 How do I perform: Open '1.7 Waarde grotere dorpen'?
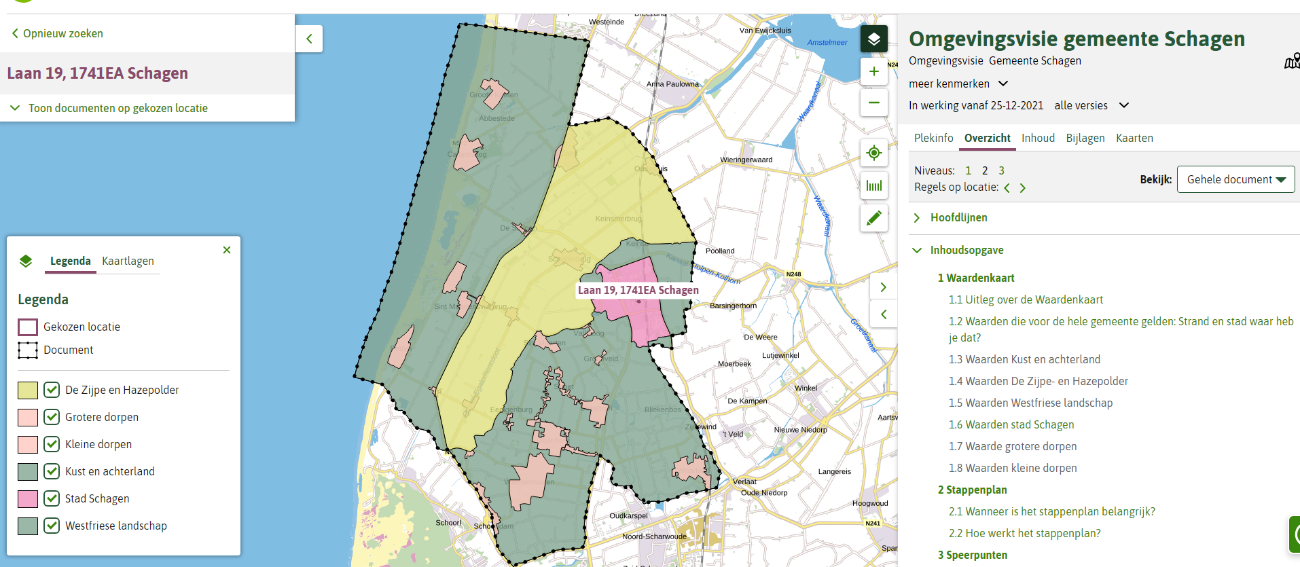tap(1013, 446)
